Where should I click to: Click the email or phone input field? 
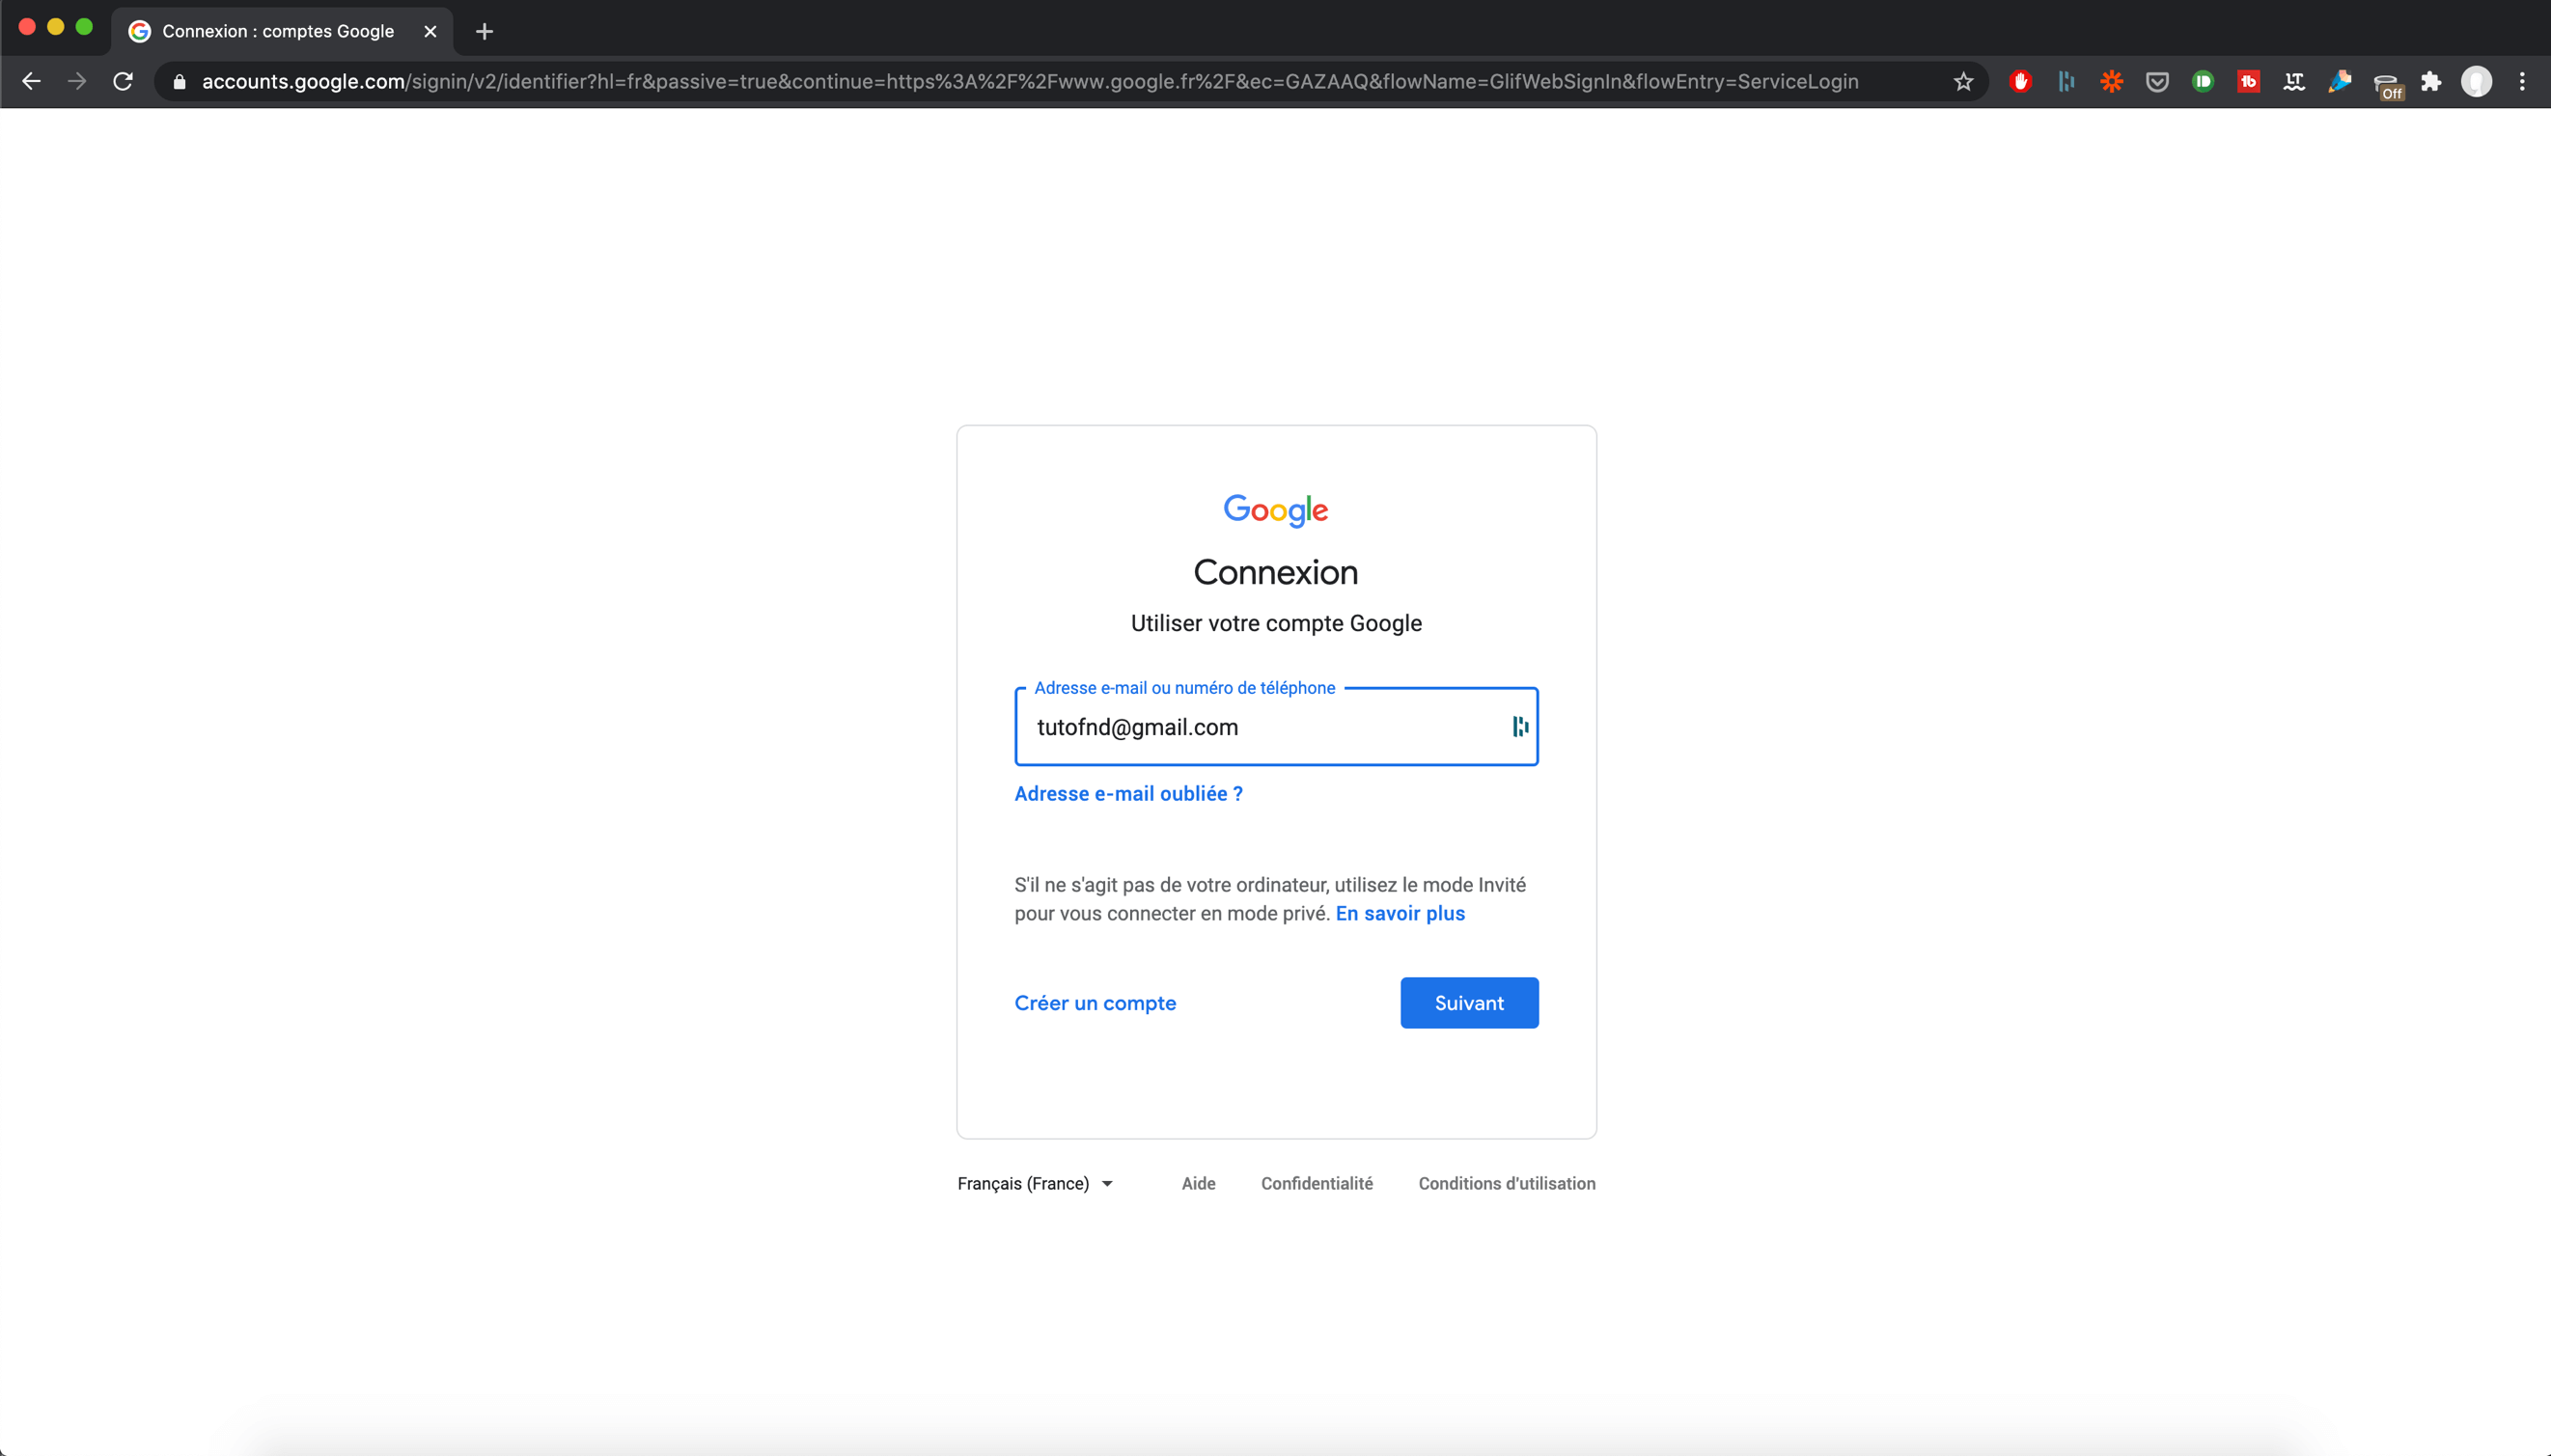coord(1260,727)
